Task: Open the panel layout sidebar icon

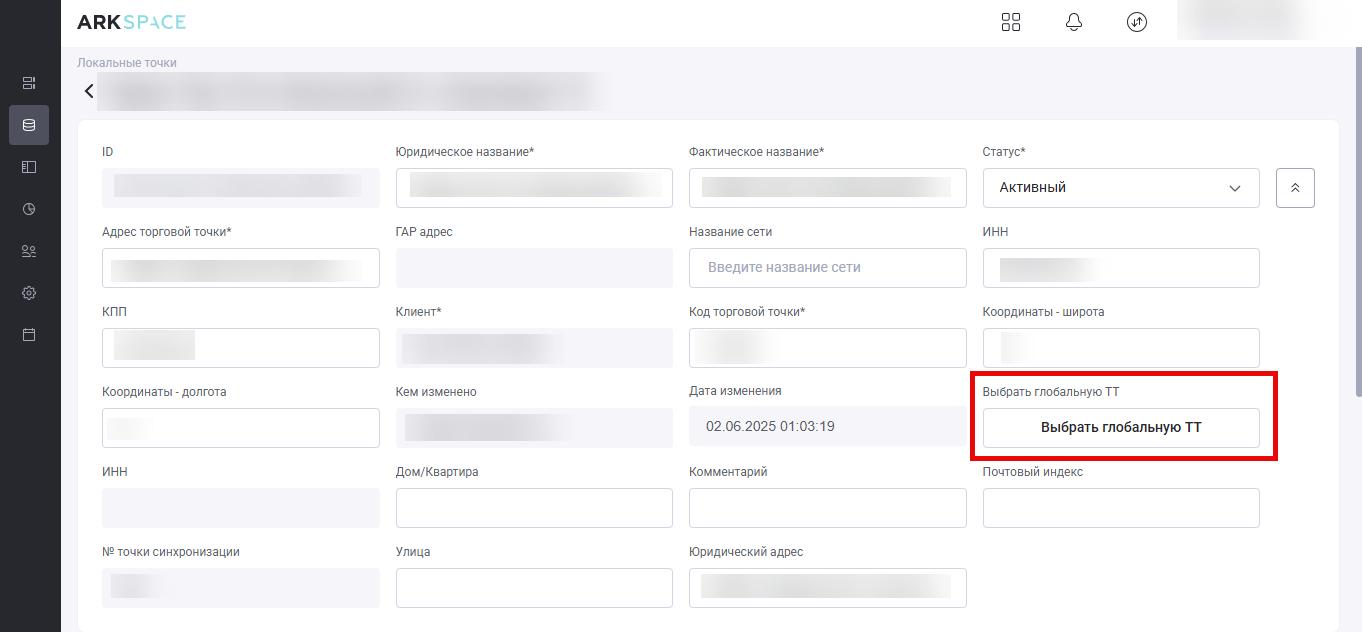Action: pos(29,167)
